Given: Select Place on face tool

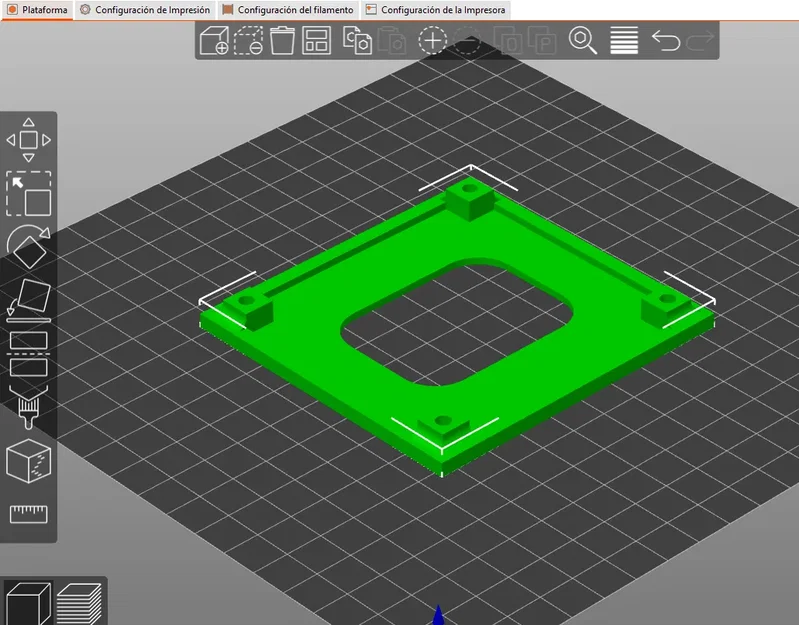Looking at the screenshot, I should click(29, 301).
